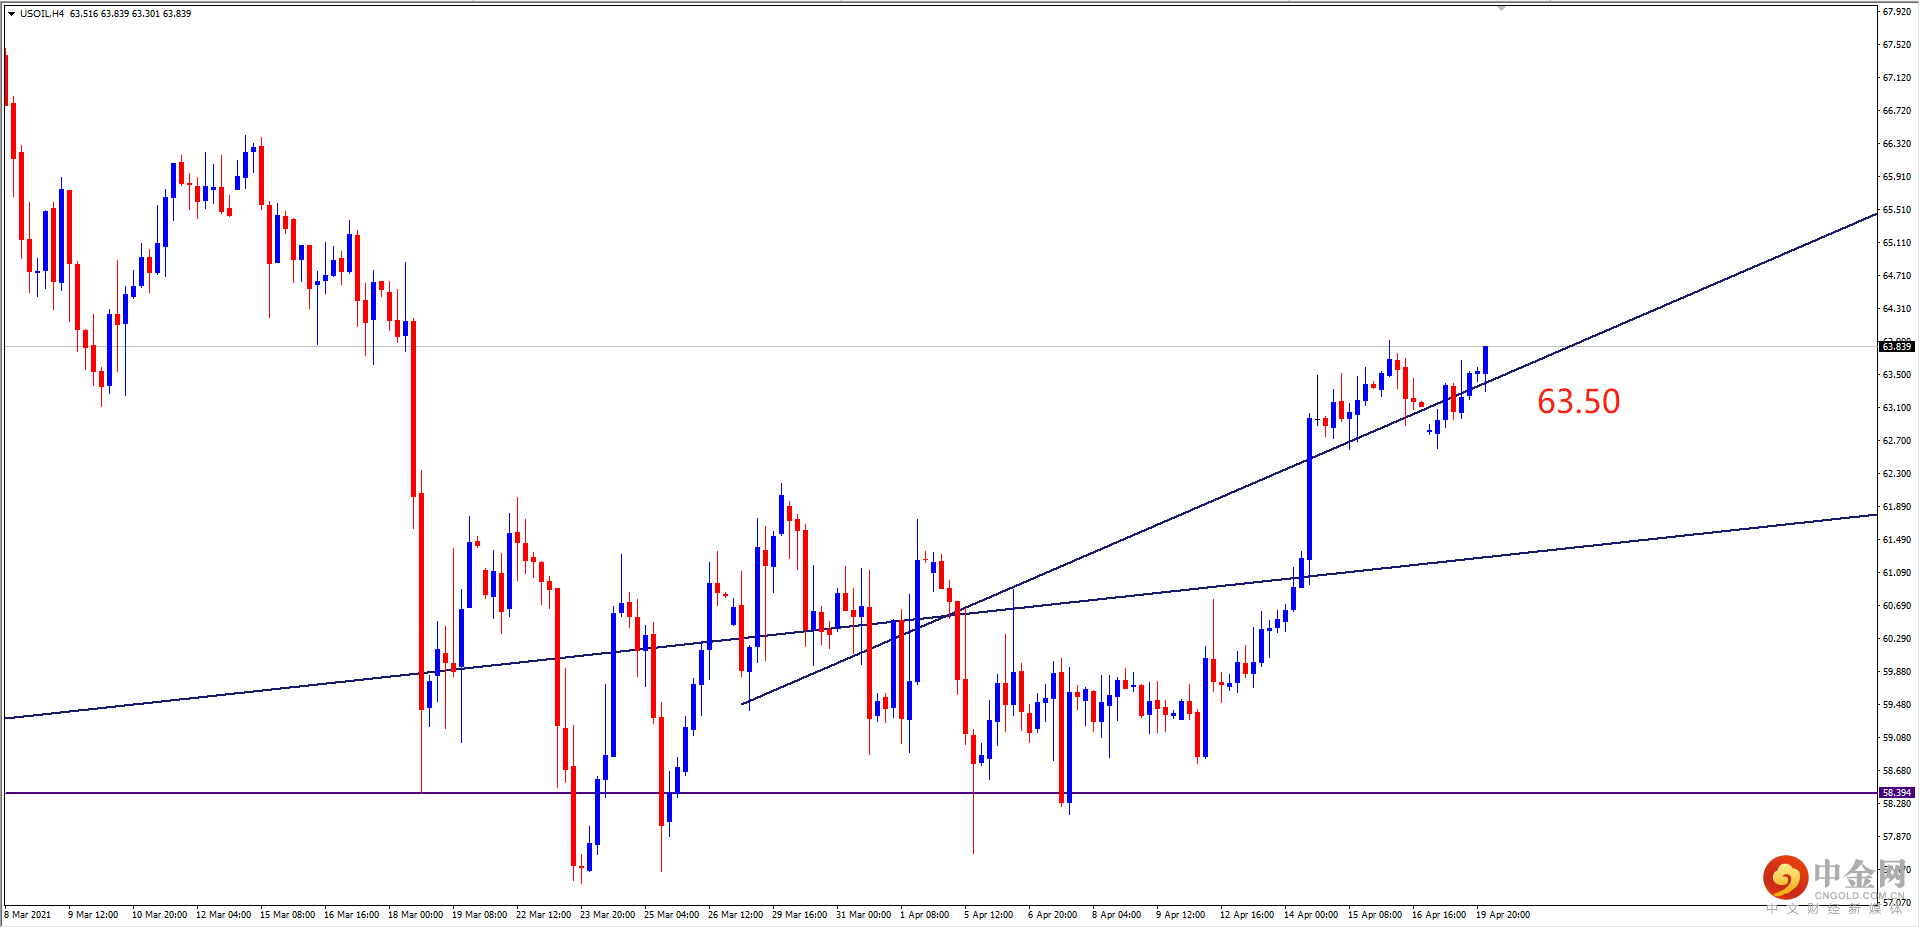This screenshot has width=1920, height=927.
Task: Click the 18 Mar 00:00 time label
Action: tap(415, 914)
